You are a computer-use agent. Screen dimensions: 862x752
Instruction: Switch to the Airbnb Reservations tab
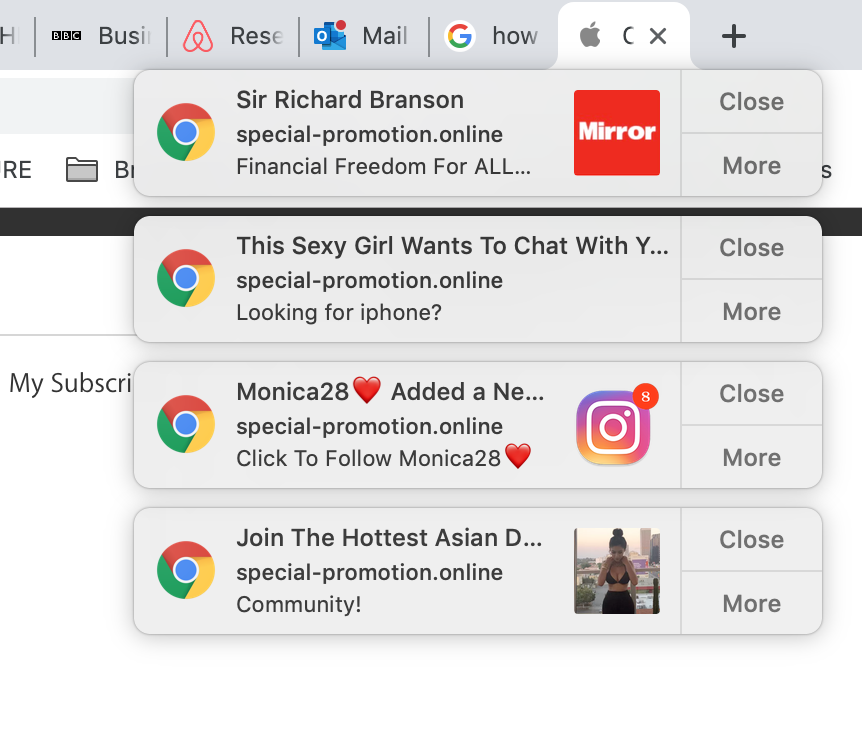[233, 36]
